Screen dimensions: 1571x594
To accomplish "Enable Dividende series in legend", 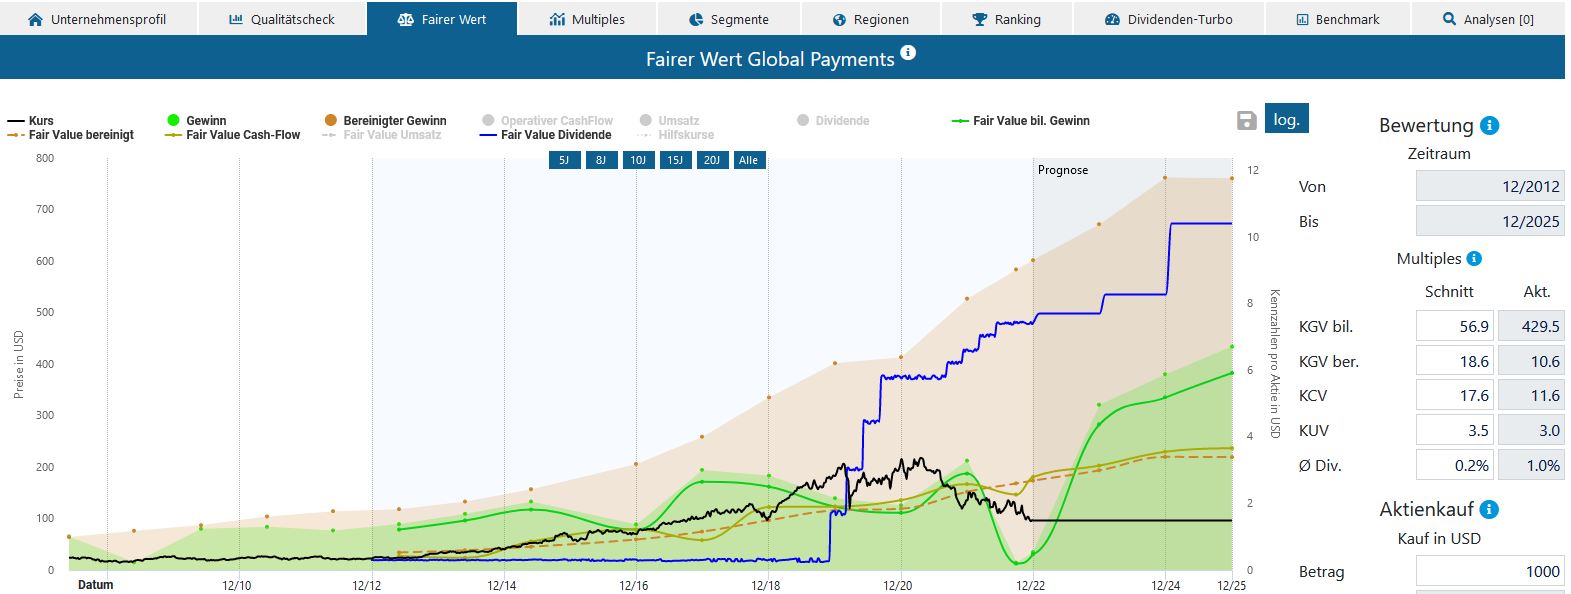I will click(833, 120).
